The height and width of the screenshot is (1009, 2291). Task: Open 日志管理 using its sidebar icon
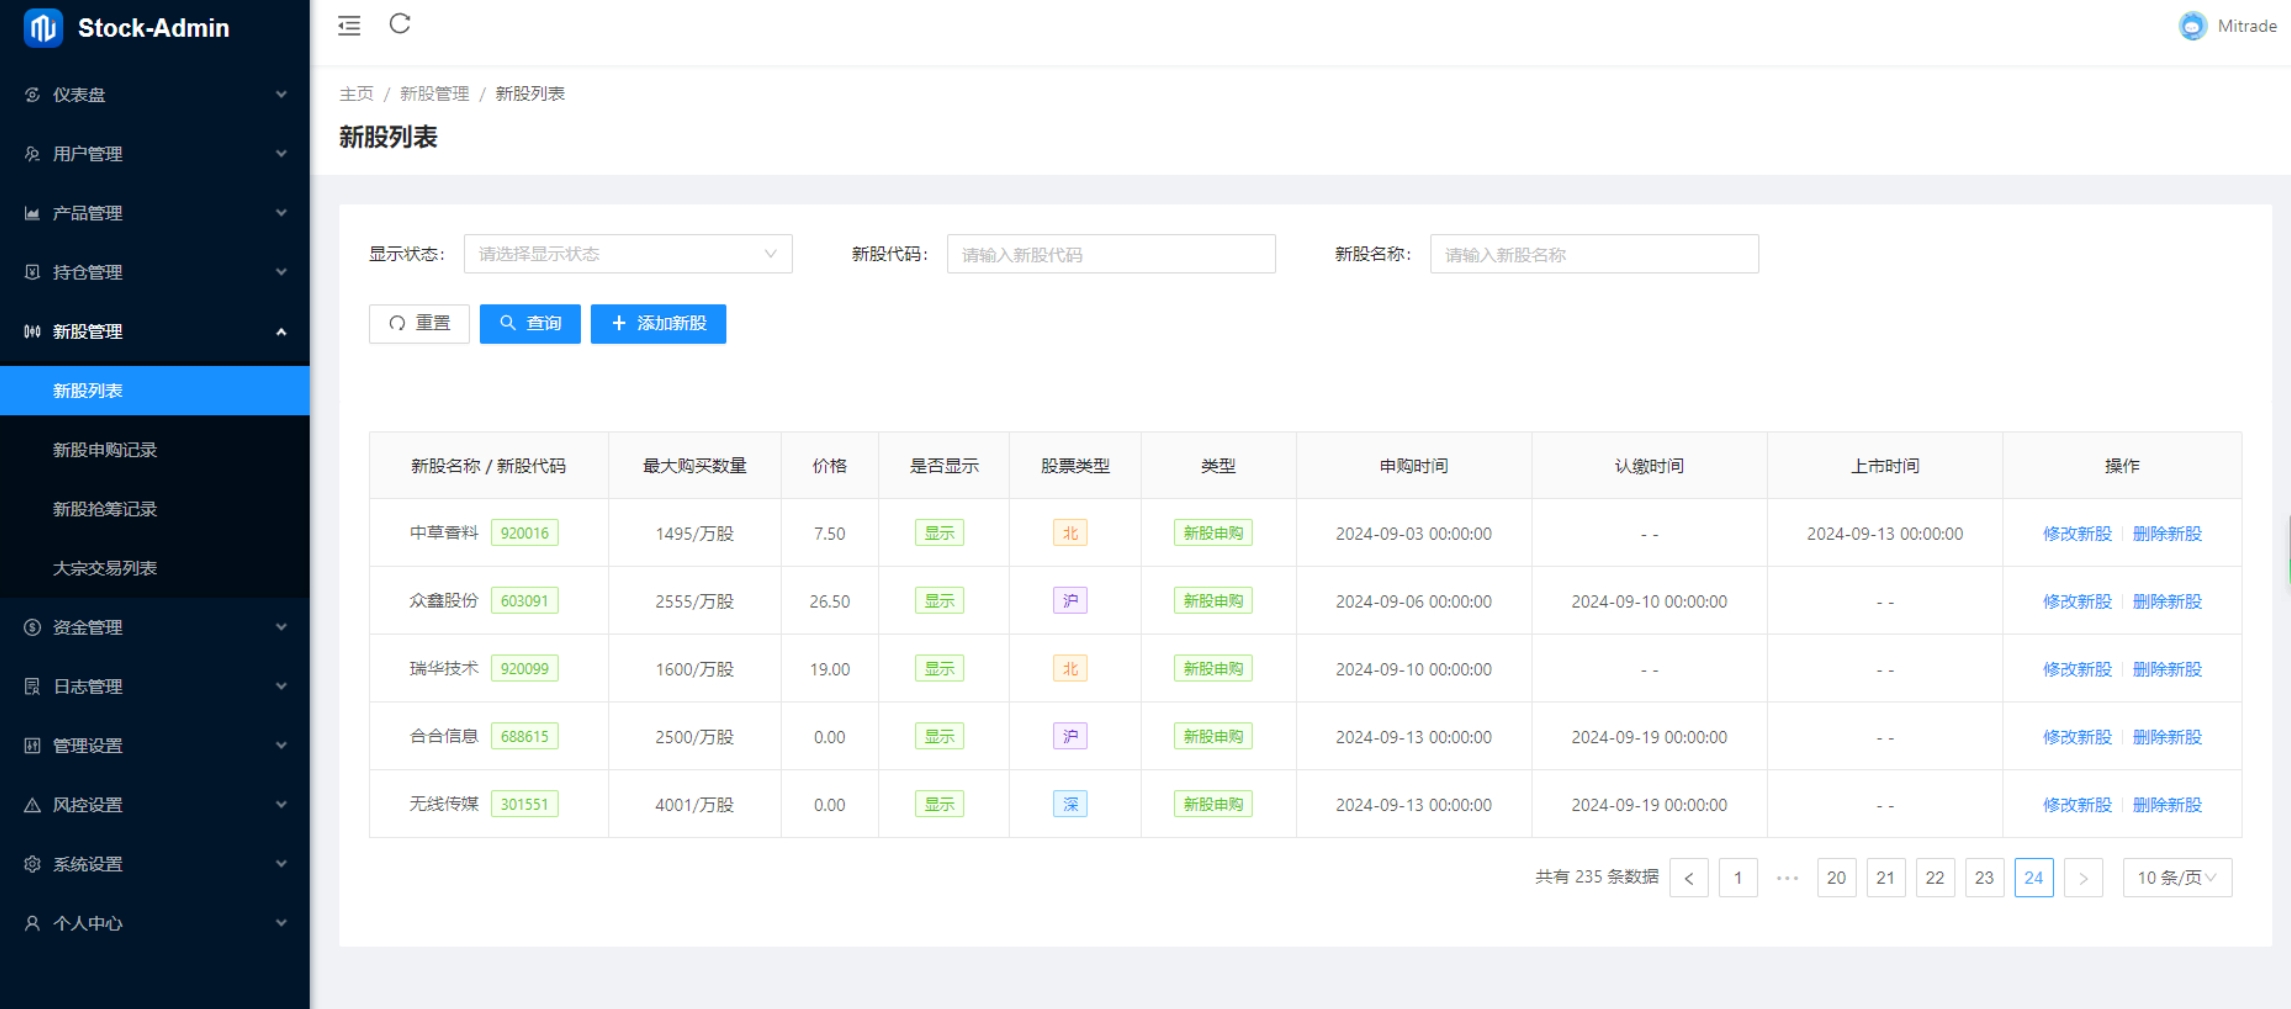point(31,687)
